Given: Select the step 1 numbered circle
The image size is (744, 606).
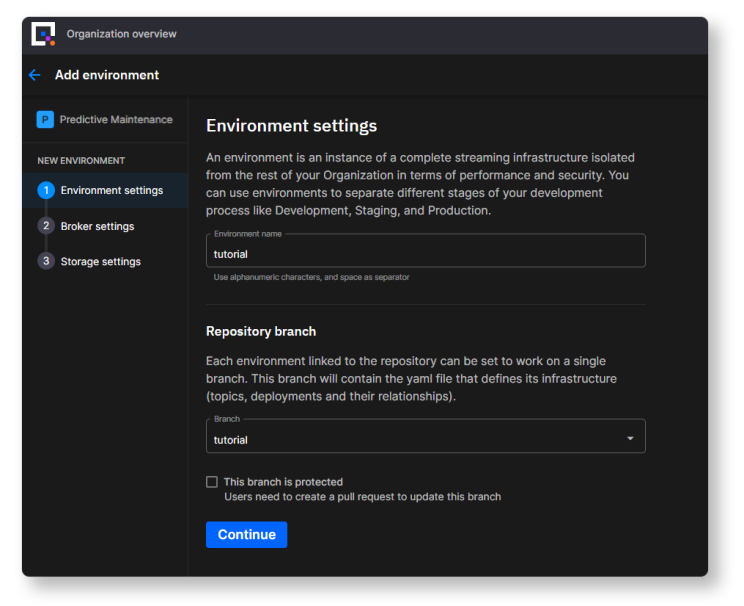Looking at the screenshot, I should pyautogui.click(x=45, y=190).
